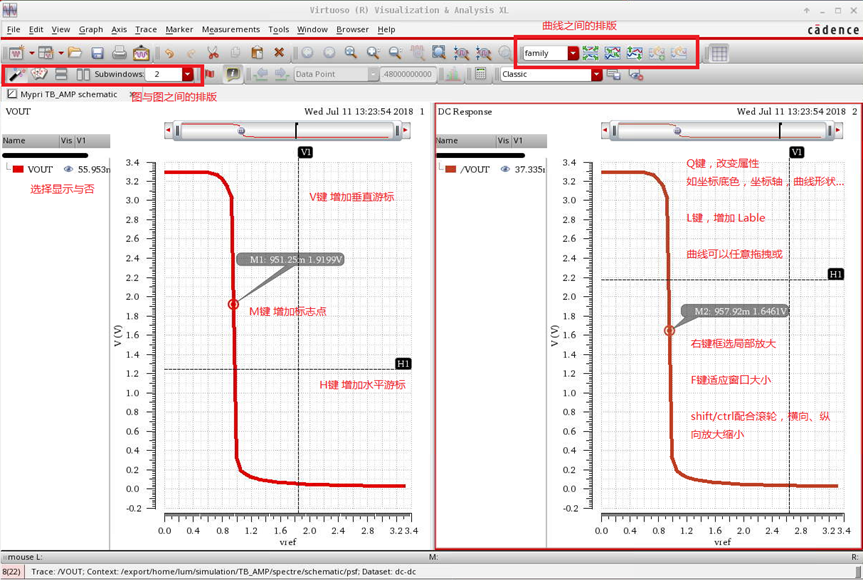Click the table grid icon beside family tools
The height and width of the screenshot is (580, 863).
coord(720,53)
